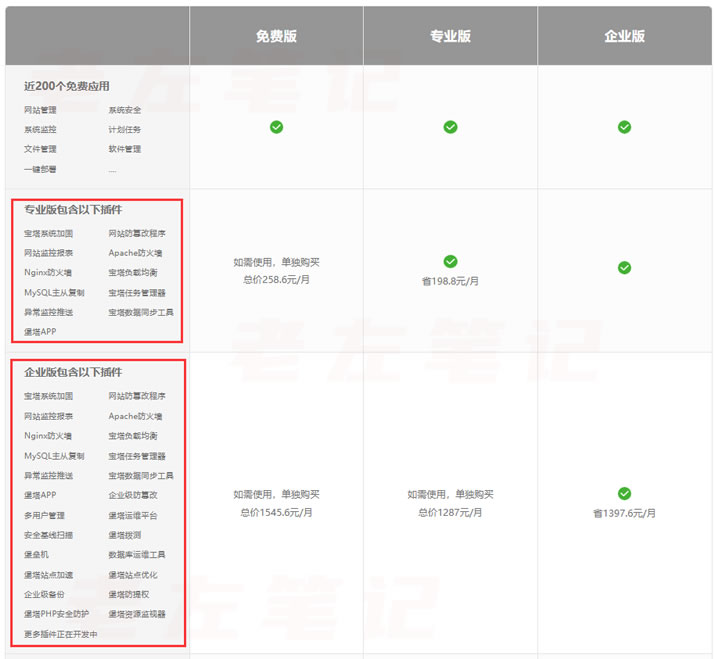
Task: Click the 专业版包含以下插件 heading
Action: coord(73,210)
